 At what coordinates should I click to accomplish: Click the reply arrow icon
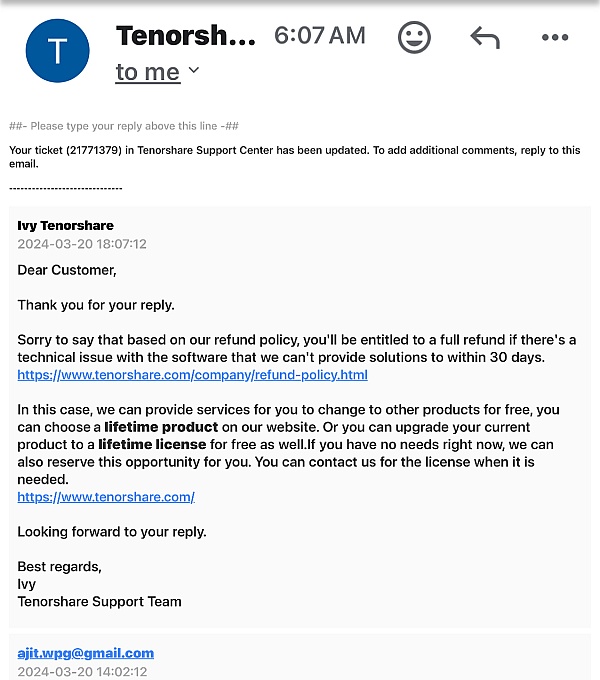(485, 38)
